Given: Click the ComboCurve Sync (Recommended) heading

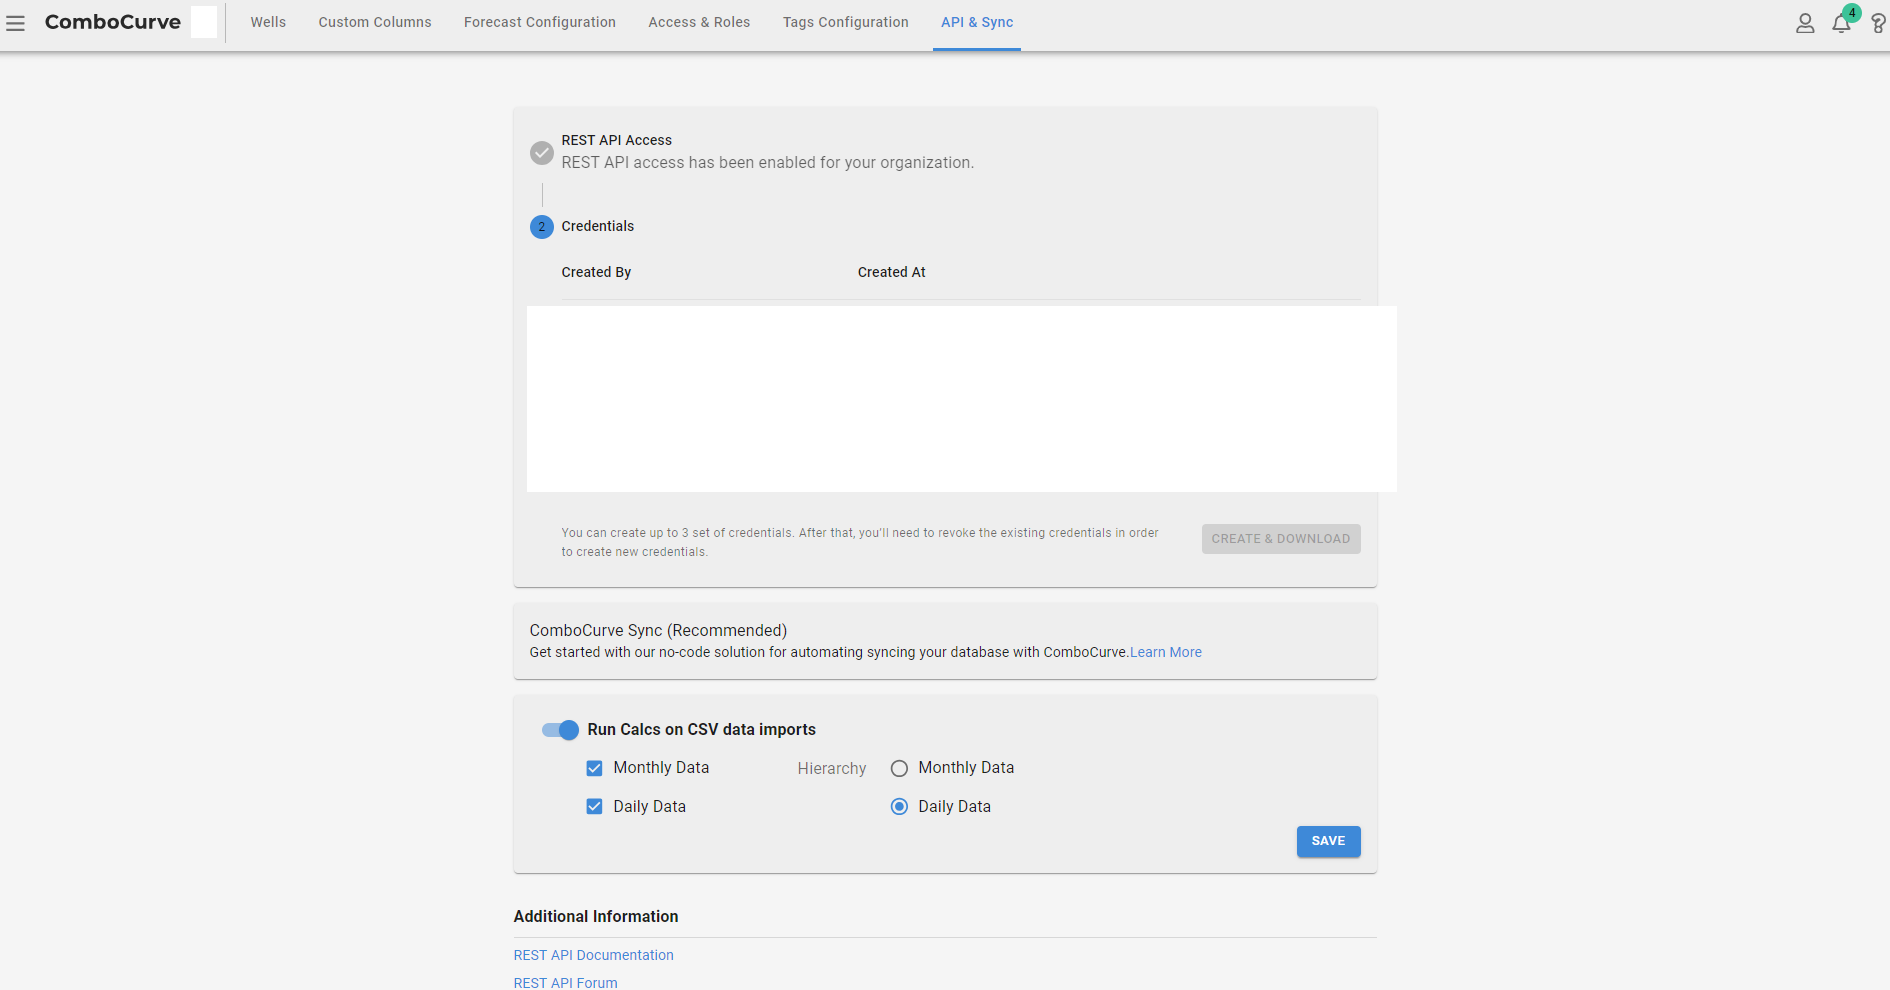Looking at the screenshot, I should click(658, 631).
